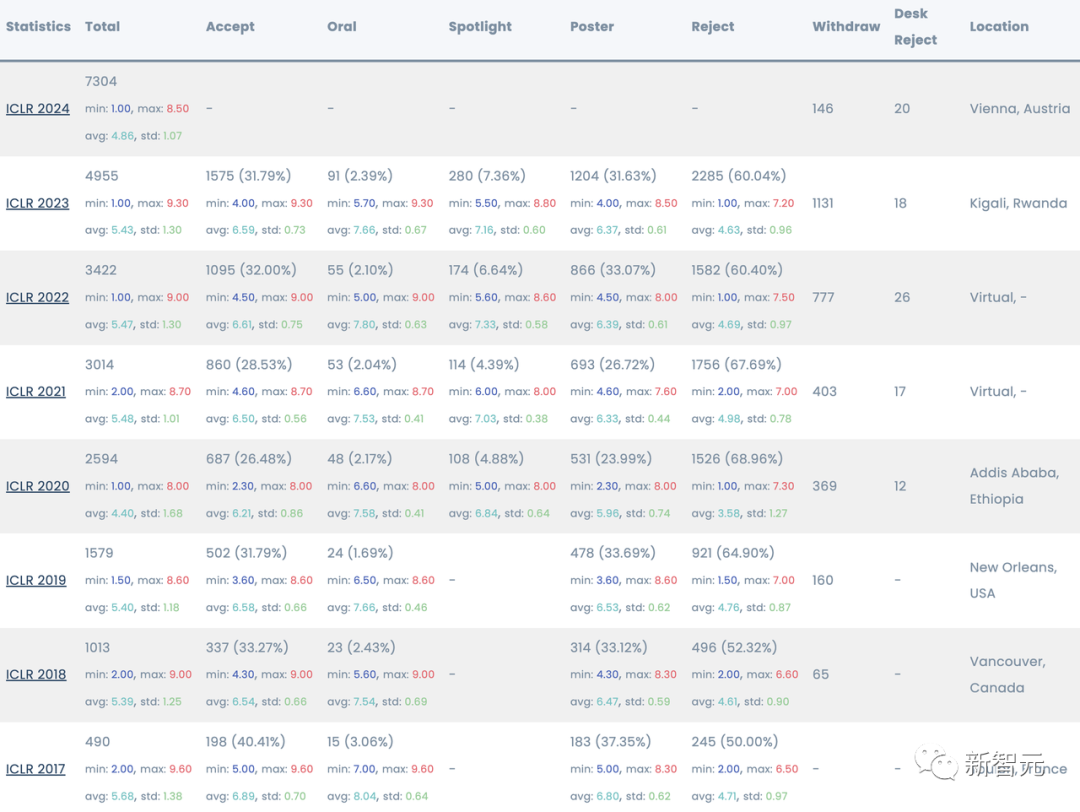Viewport: 1080px width, 812px height.
Task: Click the location Addis Ababa, Ethiopia
Action: (1014, 486)
